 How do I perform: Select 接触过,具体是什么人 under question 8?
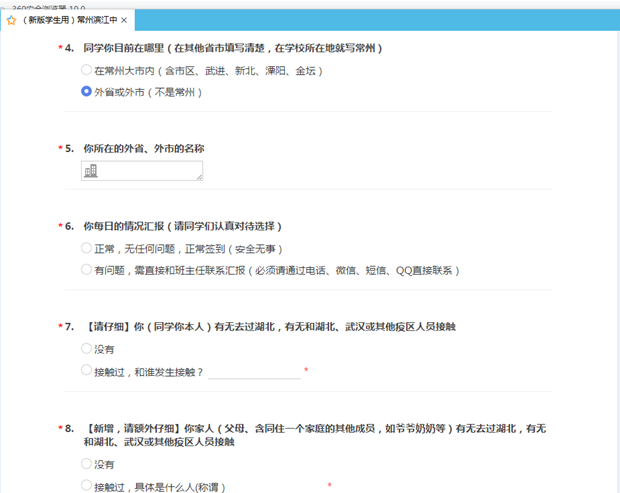[87, 486]
